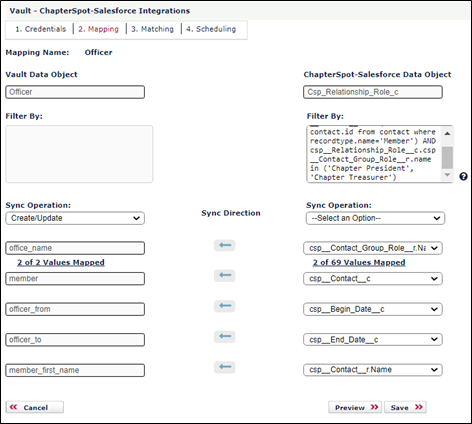Click the filter scrollbar up arrow
This screenshot has width=472, height=424.
[447, 133]
